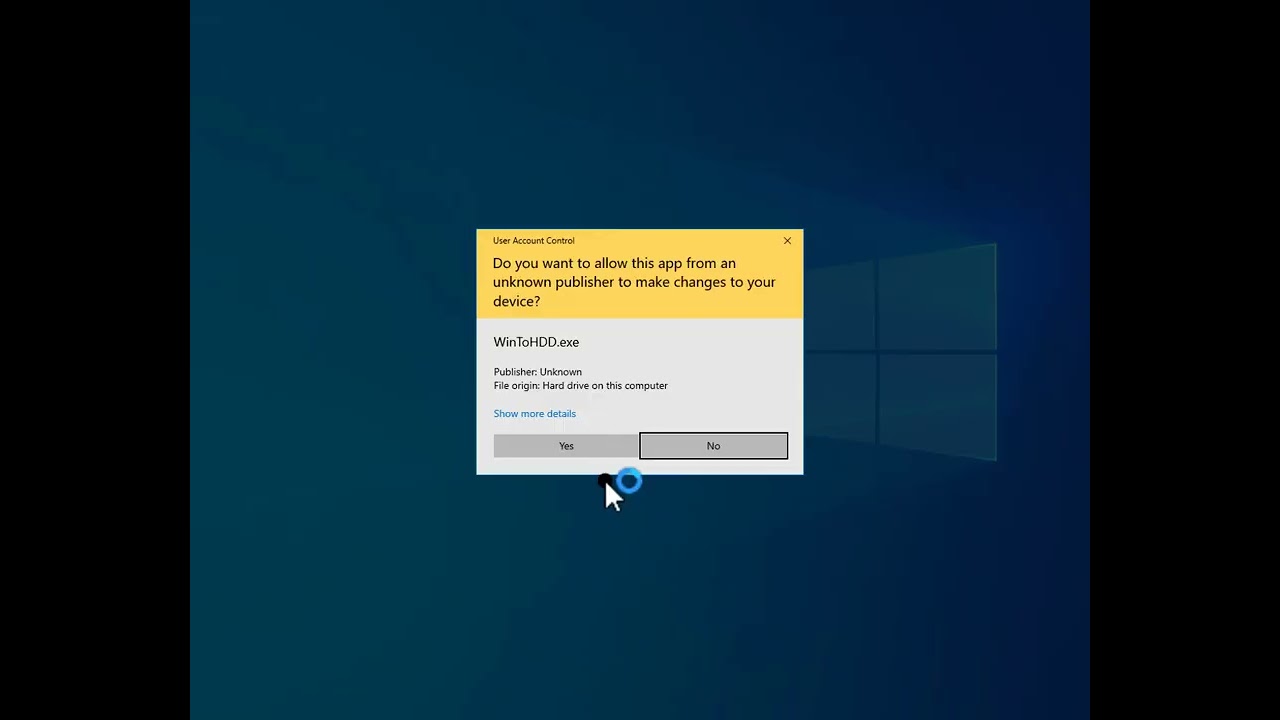Click the Publisher: Unknown line
This screenshot has width=1280, height=720.
[x=537, y=372]
